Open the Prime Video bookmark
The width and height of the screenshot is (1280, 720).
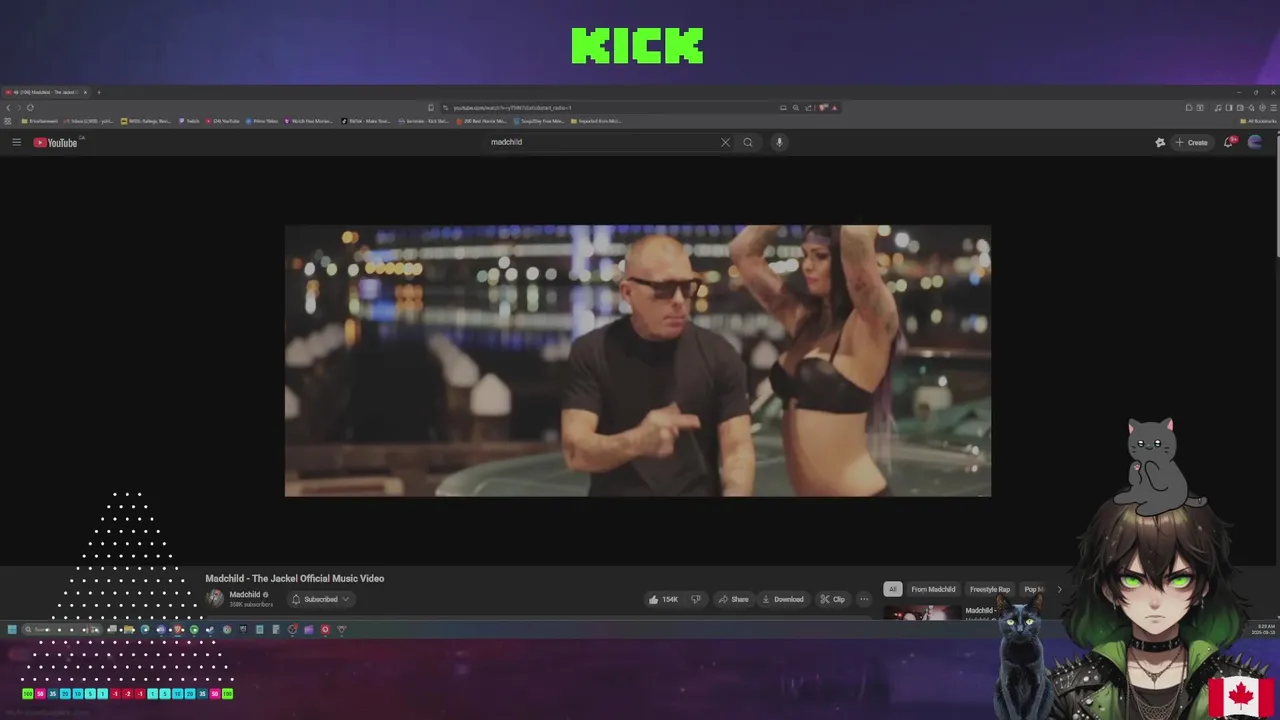(x=262, y=121)
